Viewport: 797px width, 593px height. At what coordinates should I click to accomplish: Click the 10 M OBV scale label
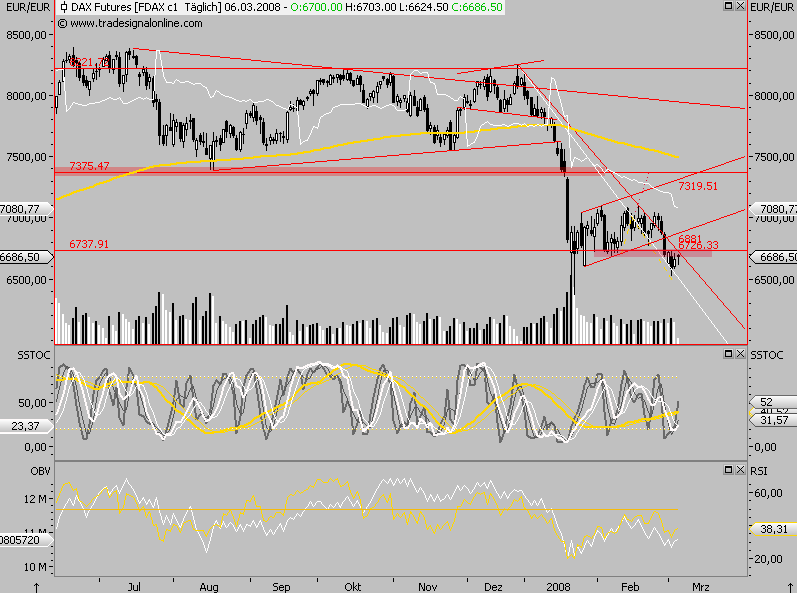(35, 567)
